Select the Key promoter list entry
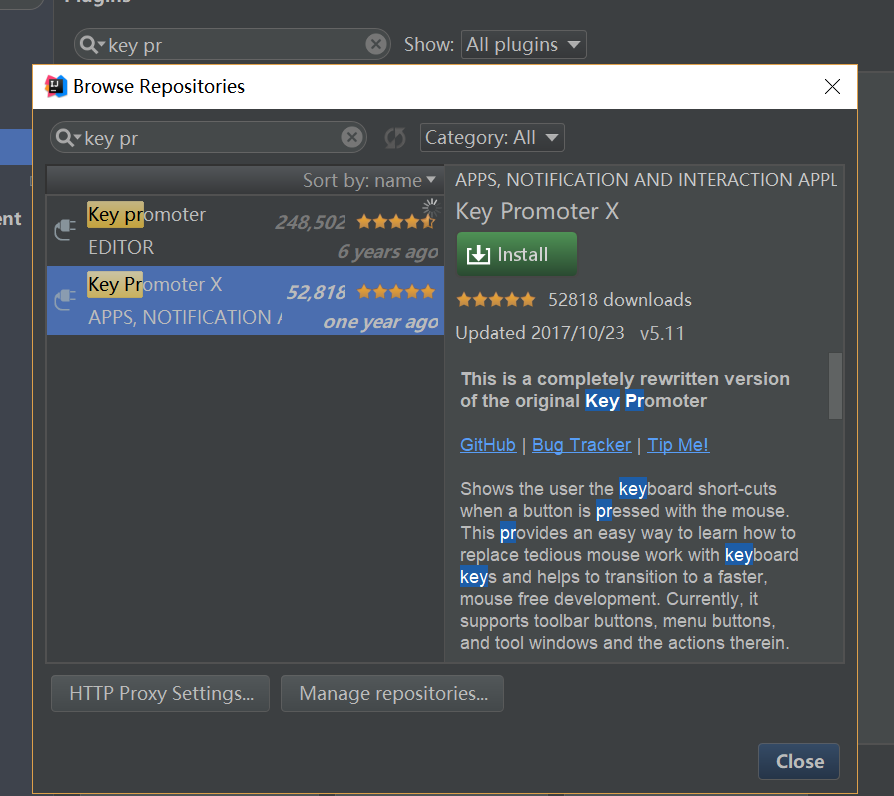The width and height of the screenshot is (894, 796). [245, 230]
